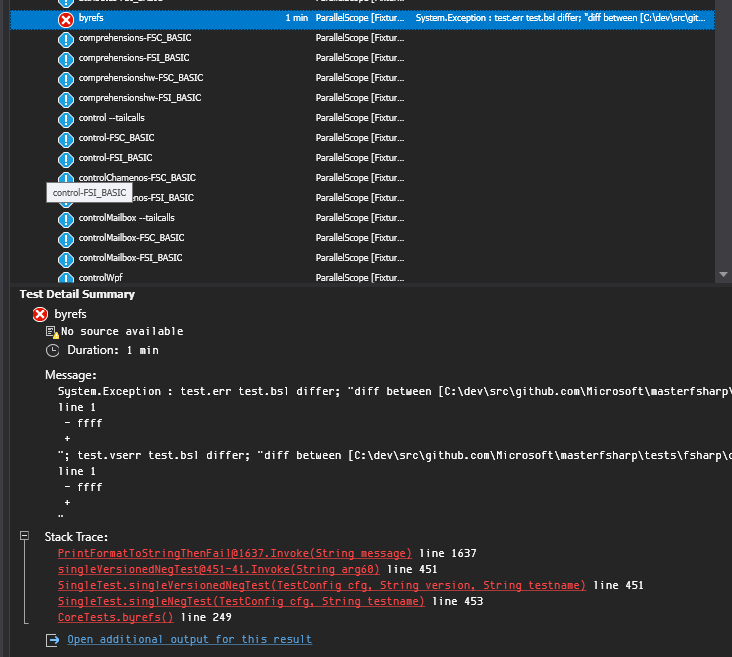The image size is (732, 657).
Task: Open singleVersionedNegTest@451-41.Invoke stack frame link
Action: click(218, 569)
